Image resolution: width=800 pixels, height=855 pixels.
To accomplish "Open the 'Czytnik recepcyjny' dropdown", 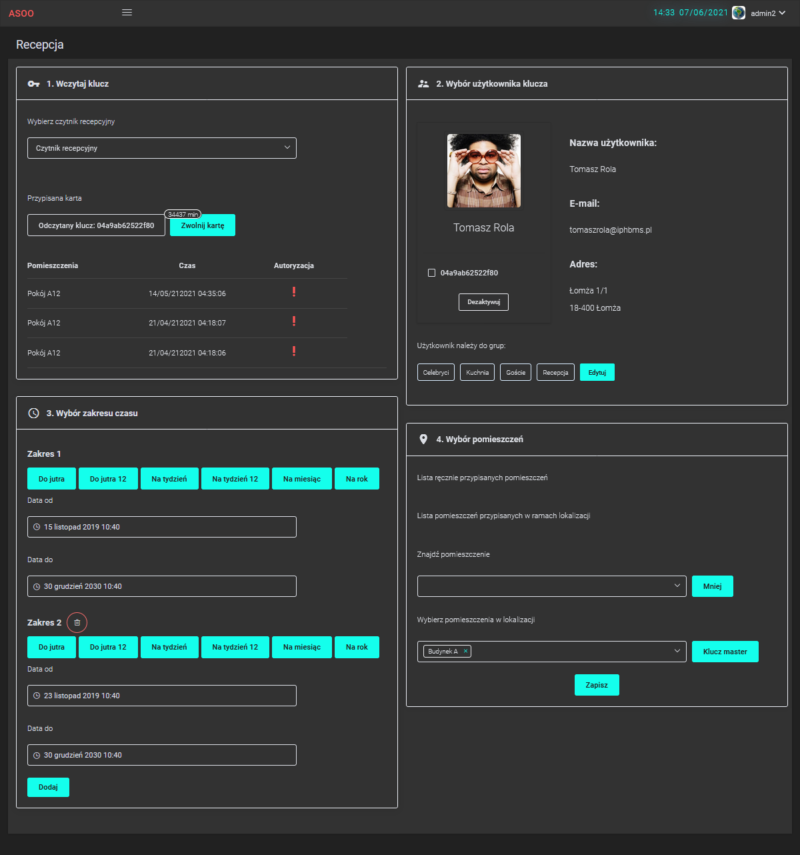I will pyautogui.click(x=162, y=147).
